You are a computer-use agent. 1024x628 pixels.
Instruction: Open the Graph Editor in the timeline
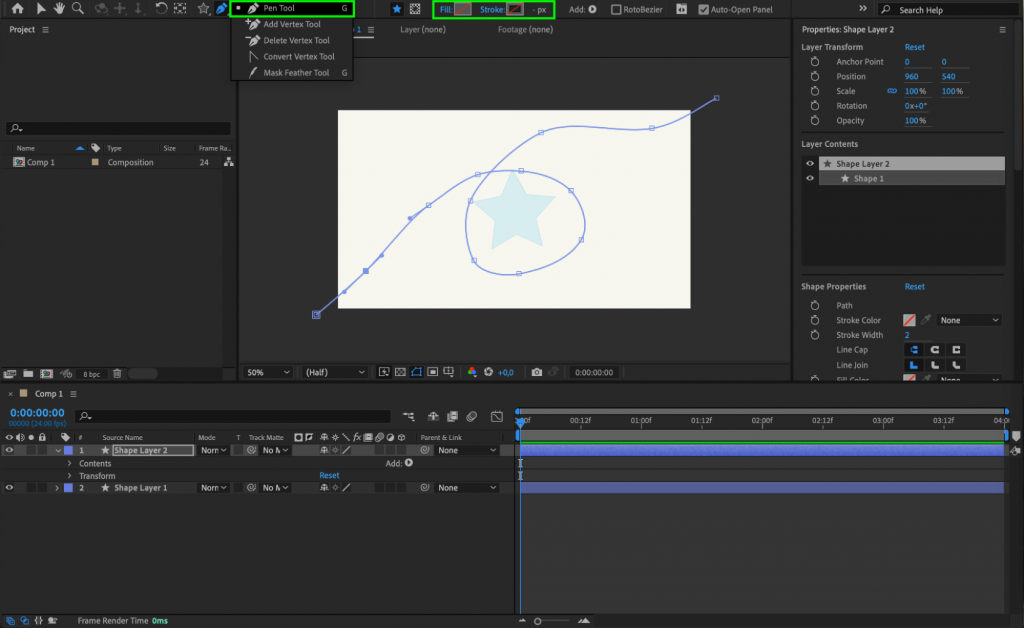point(497,416)
